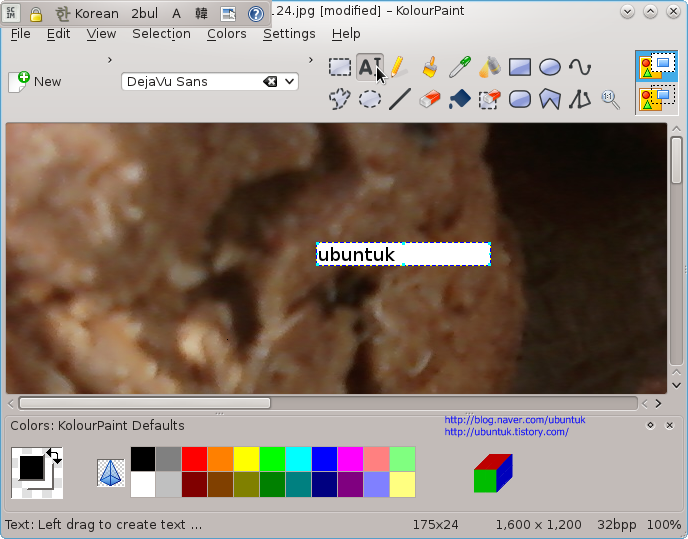Select the Connected Lines tool

click(x=580, y=99)
